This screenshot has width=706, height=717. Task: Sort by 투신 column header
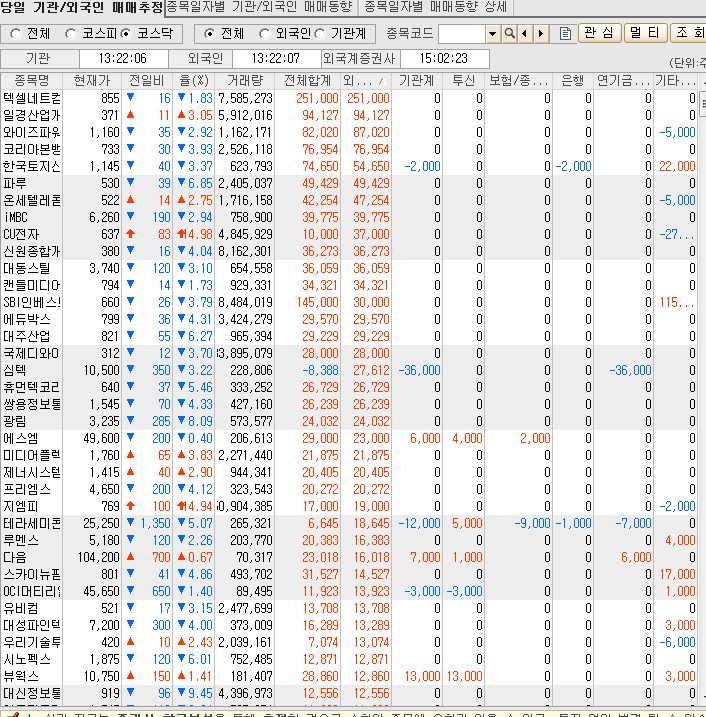click(x=463, y=80)
